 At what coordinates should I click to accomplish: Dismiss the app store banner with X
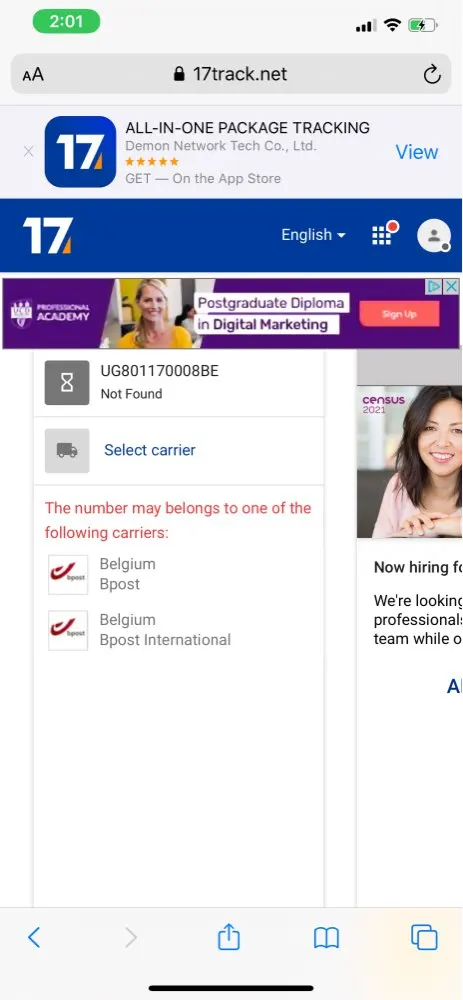(28, 152)
